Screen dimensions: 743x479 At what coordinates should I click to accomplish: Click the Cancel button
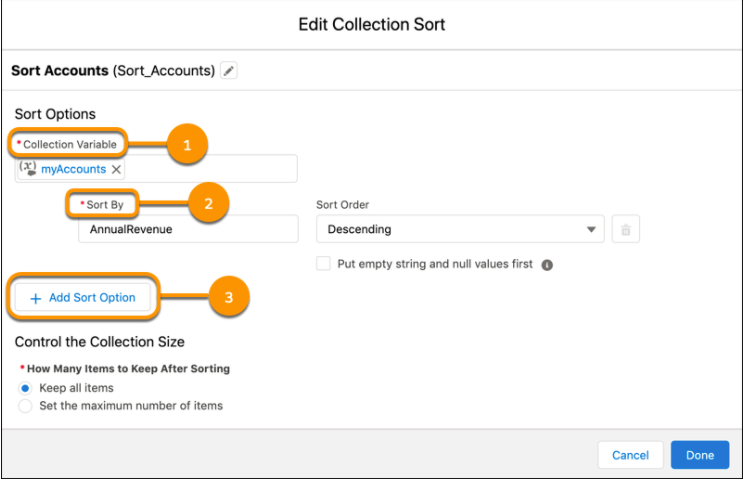pyautogui.click(x=630, y=455)
